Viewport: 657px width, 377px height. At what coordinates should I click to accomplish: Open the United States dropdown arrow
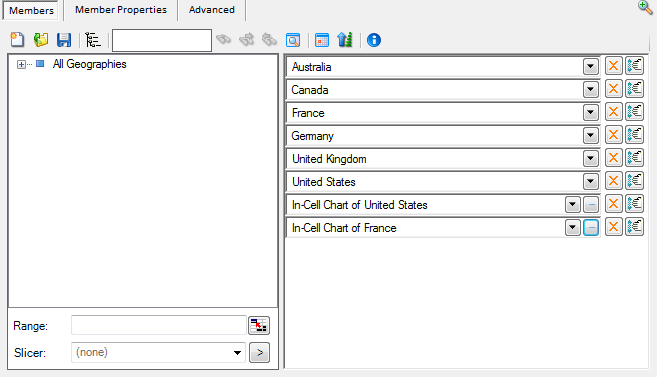pos(590,182)
